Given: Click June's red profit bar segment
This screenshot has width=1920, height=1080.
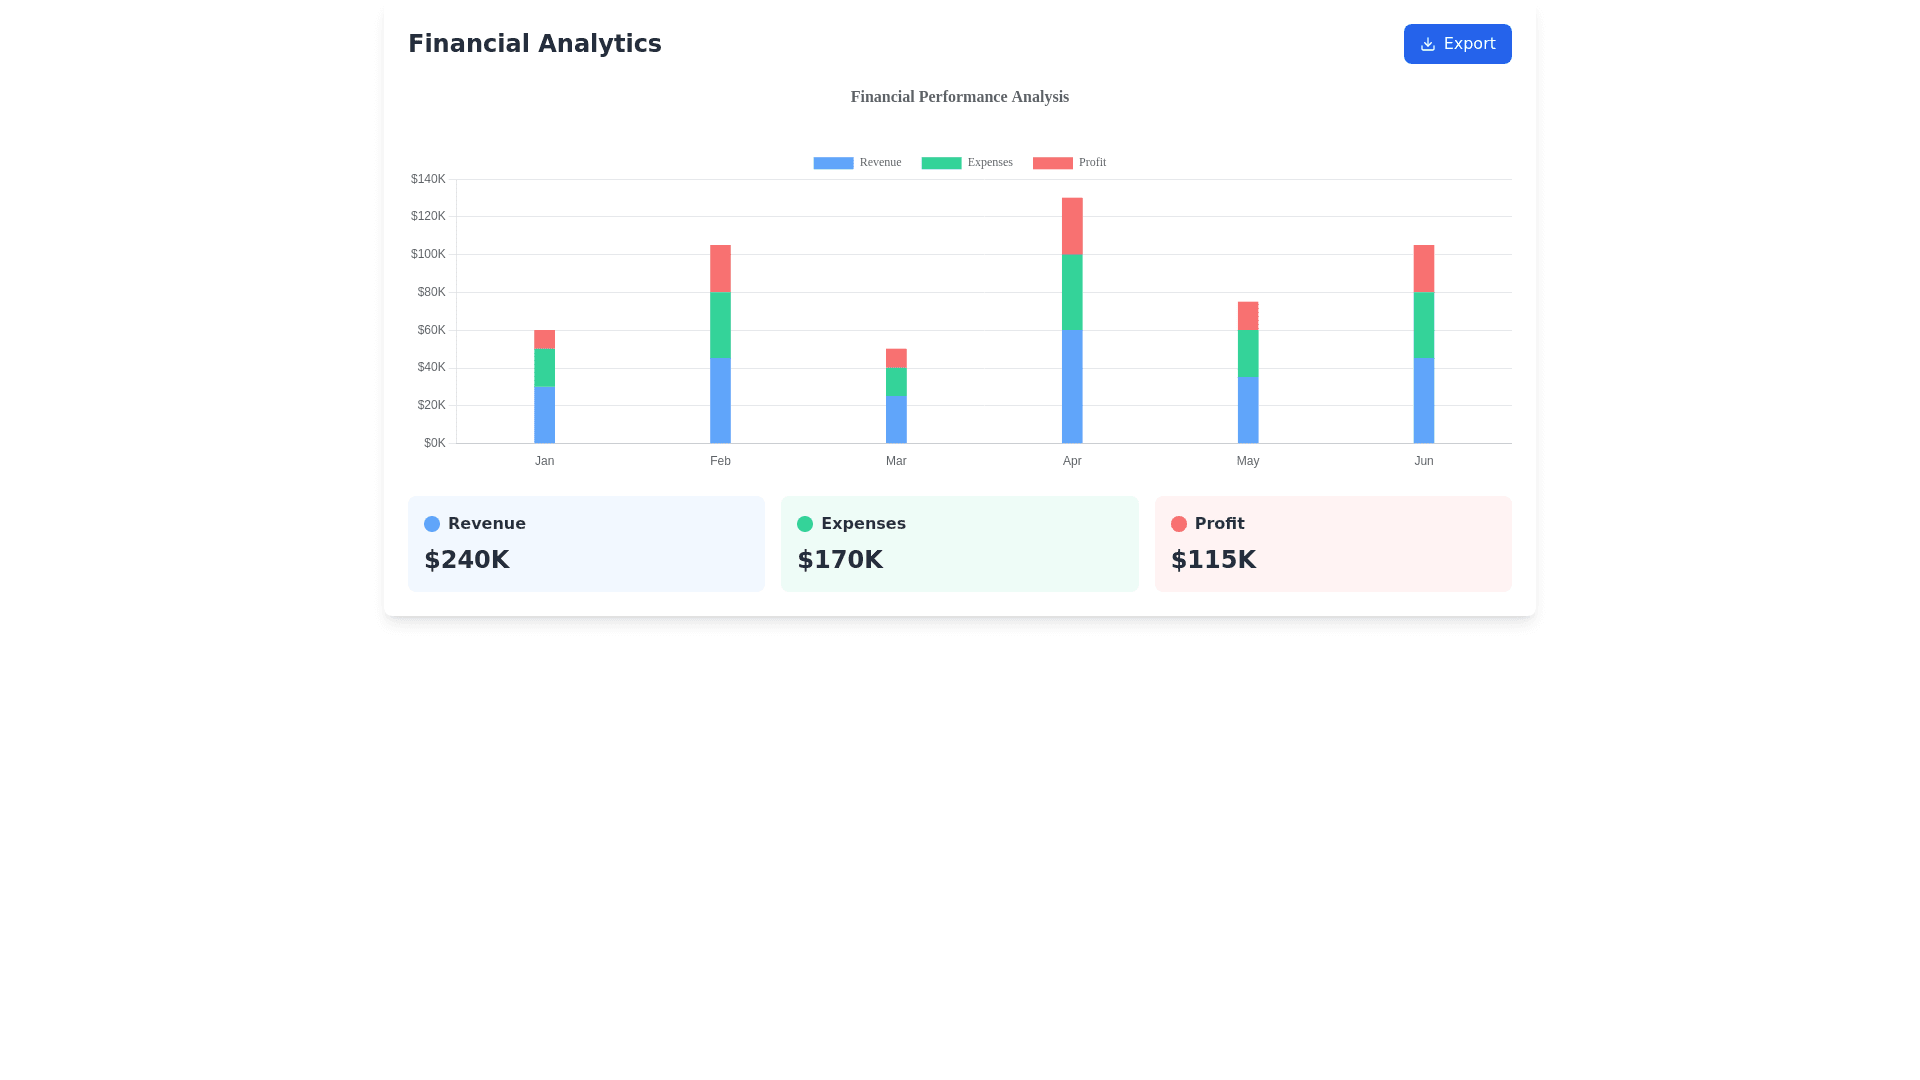Looking at the screenshot, I should [x=1423, y=268].
